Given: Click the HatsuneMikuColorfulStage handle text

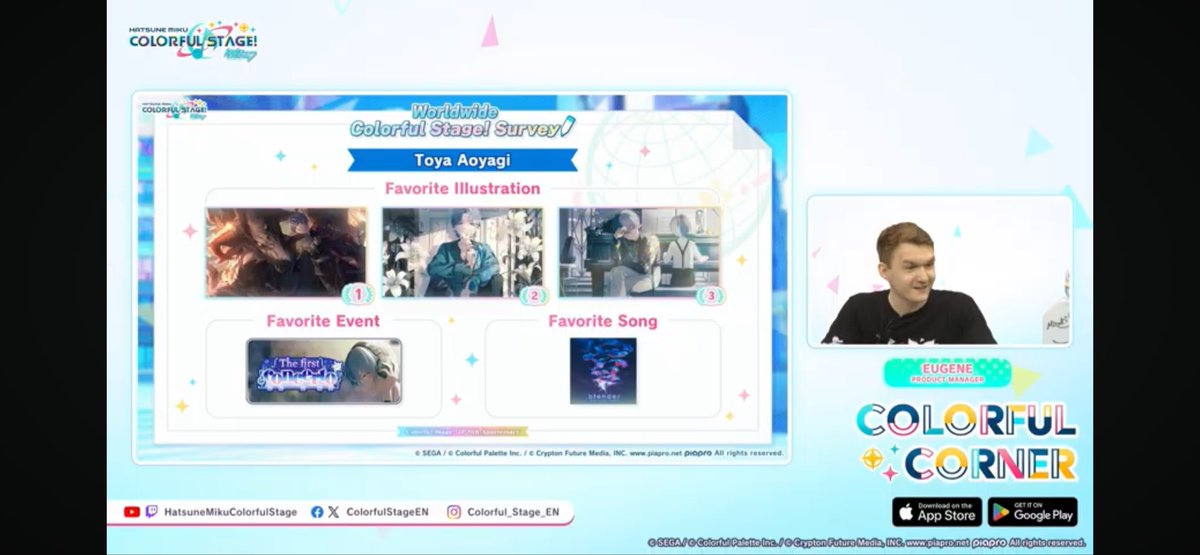Looking at the screenshot, I should (229, 512).
